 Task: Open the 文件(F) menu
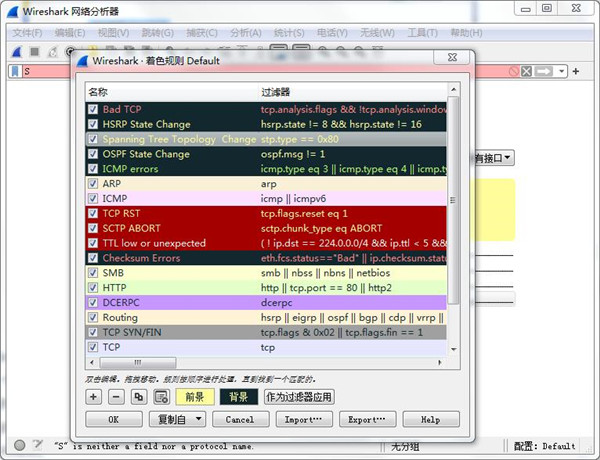[x=27, y=33]
